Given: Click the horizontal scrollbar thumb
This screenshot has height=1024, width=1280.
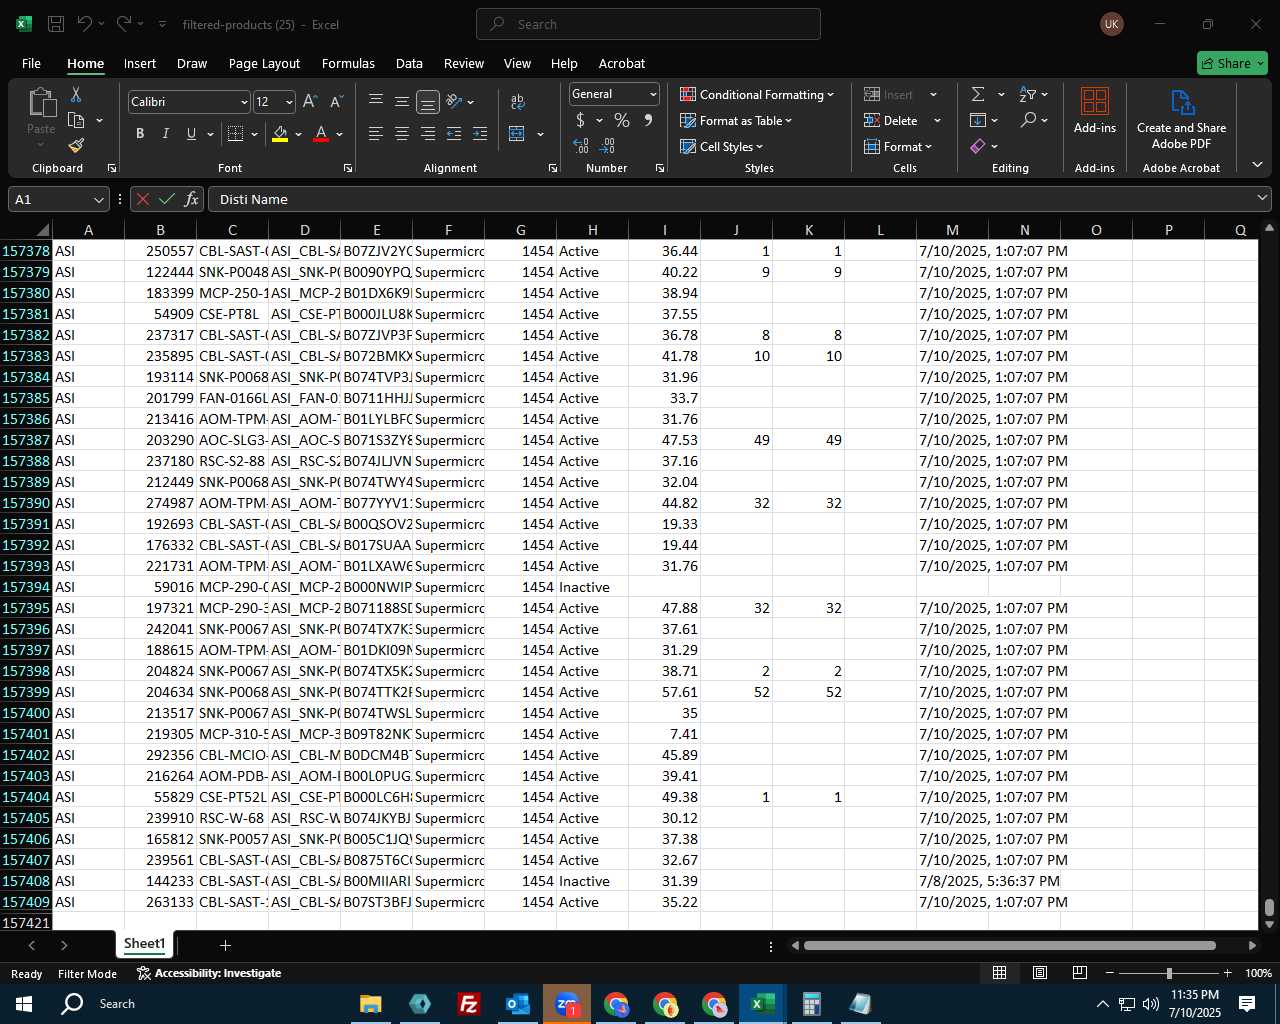Looking at the screenshot, I should click(x=1010, y=945).
